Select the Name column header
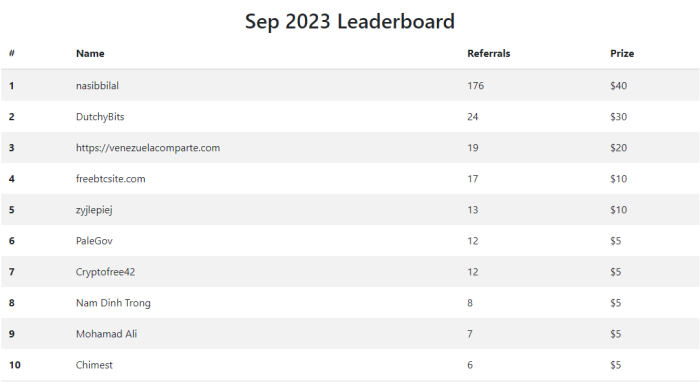 coord(90,54)
